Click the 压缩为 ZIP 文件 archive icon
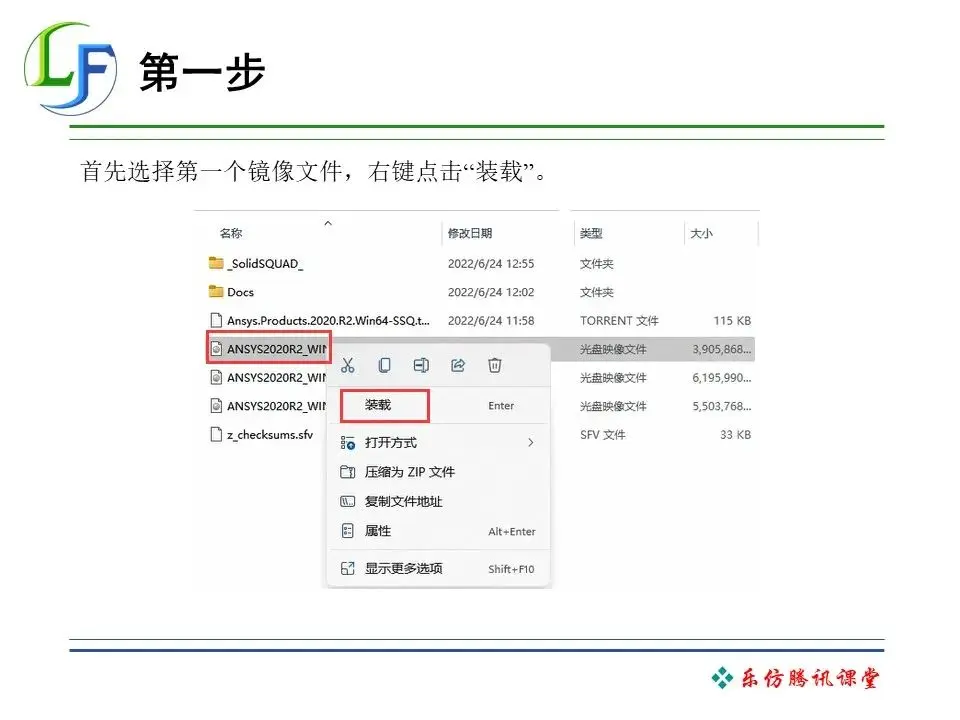Screen dimensions: 960x720 347,472
